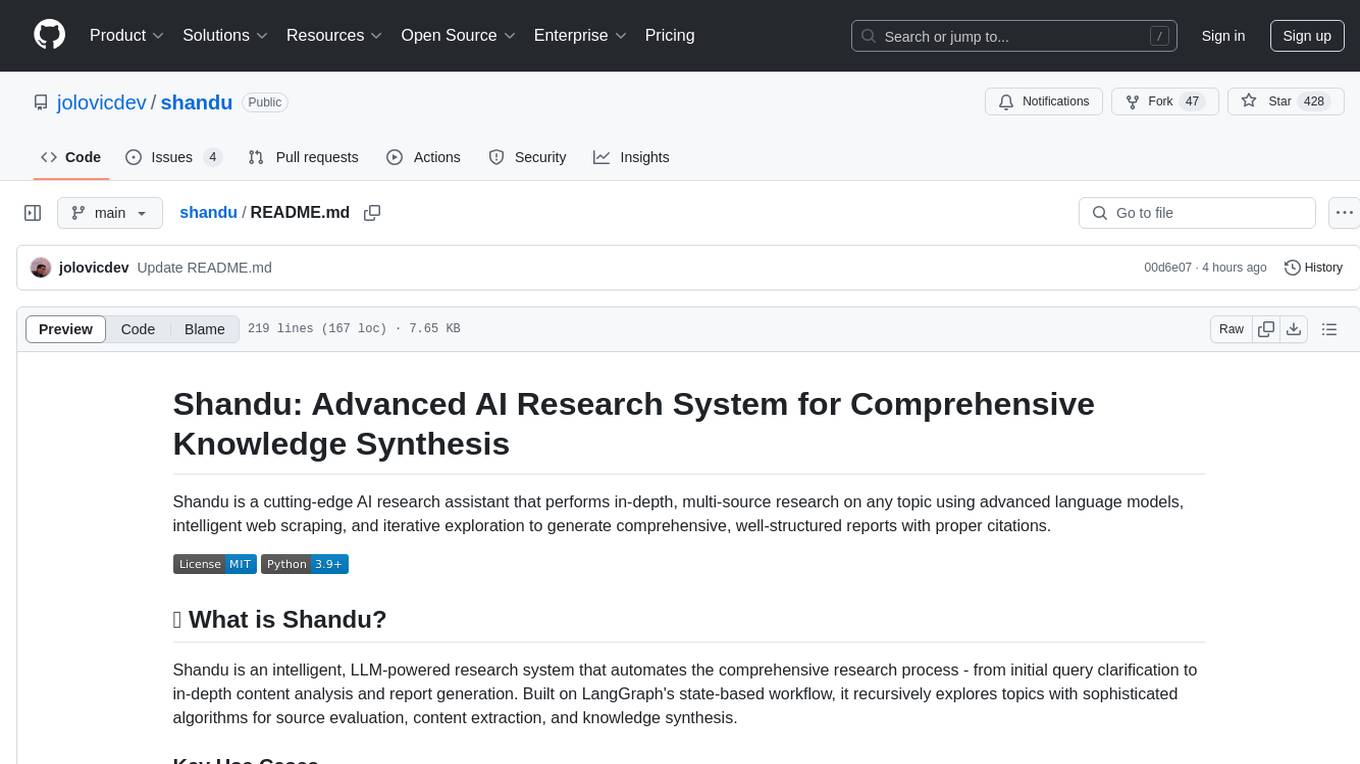Click the Python 3.9+ badge
The width and height of the screenshot is (1360, 764).
click(305, 564)
